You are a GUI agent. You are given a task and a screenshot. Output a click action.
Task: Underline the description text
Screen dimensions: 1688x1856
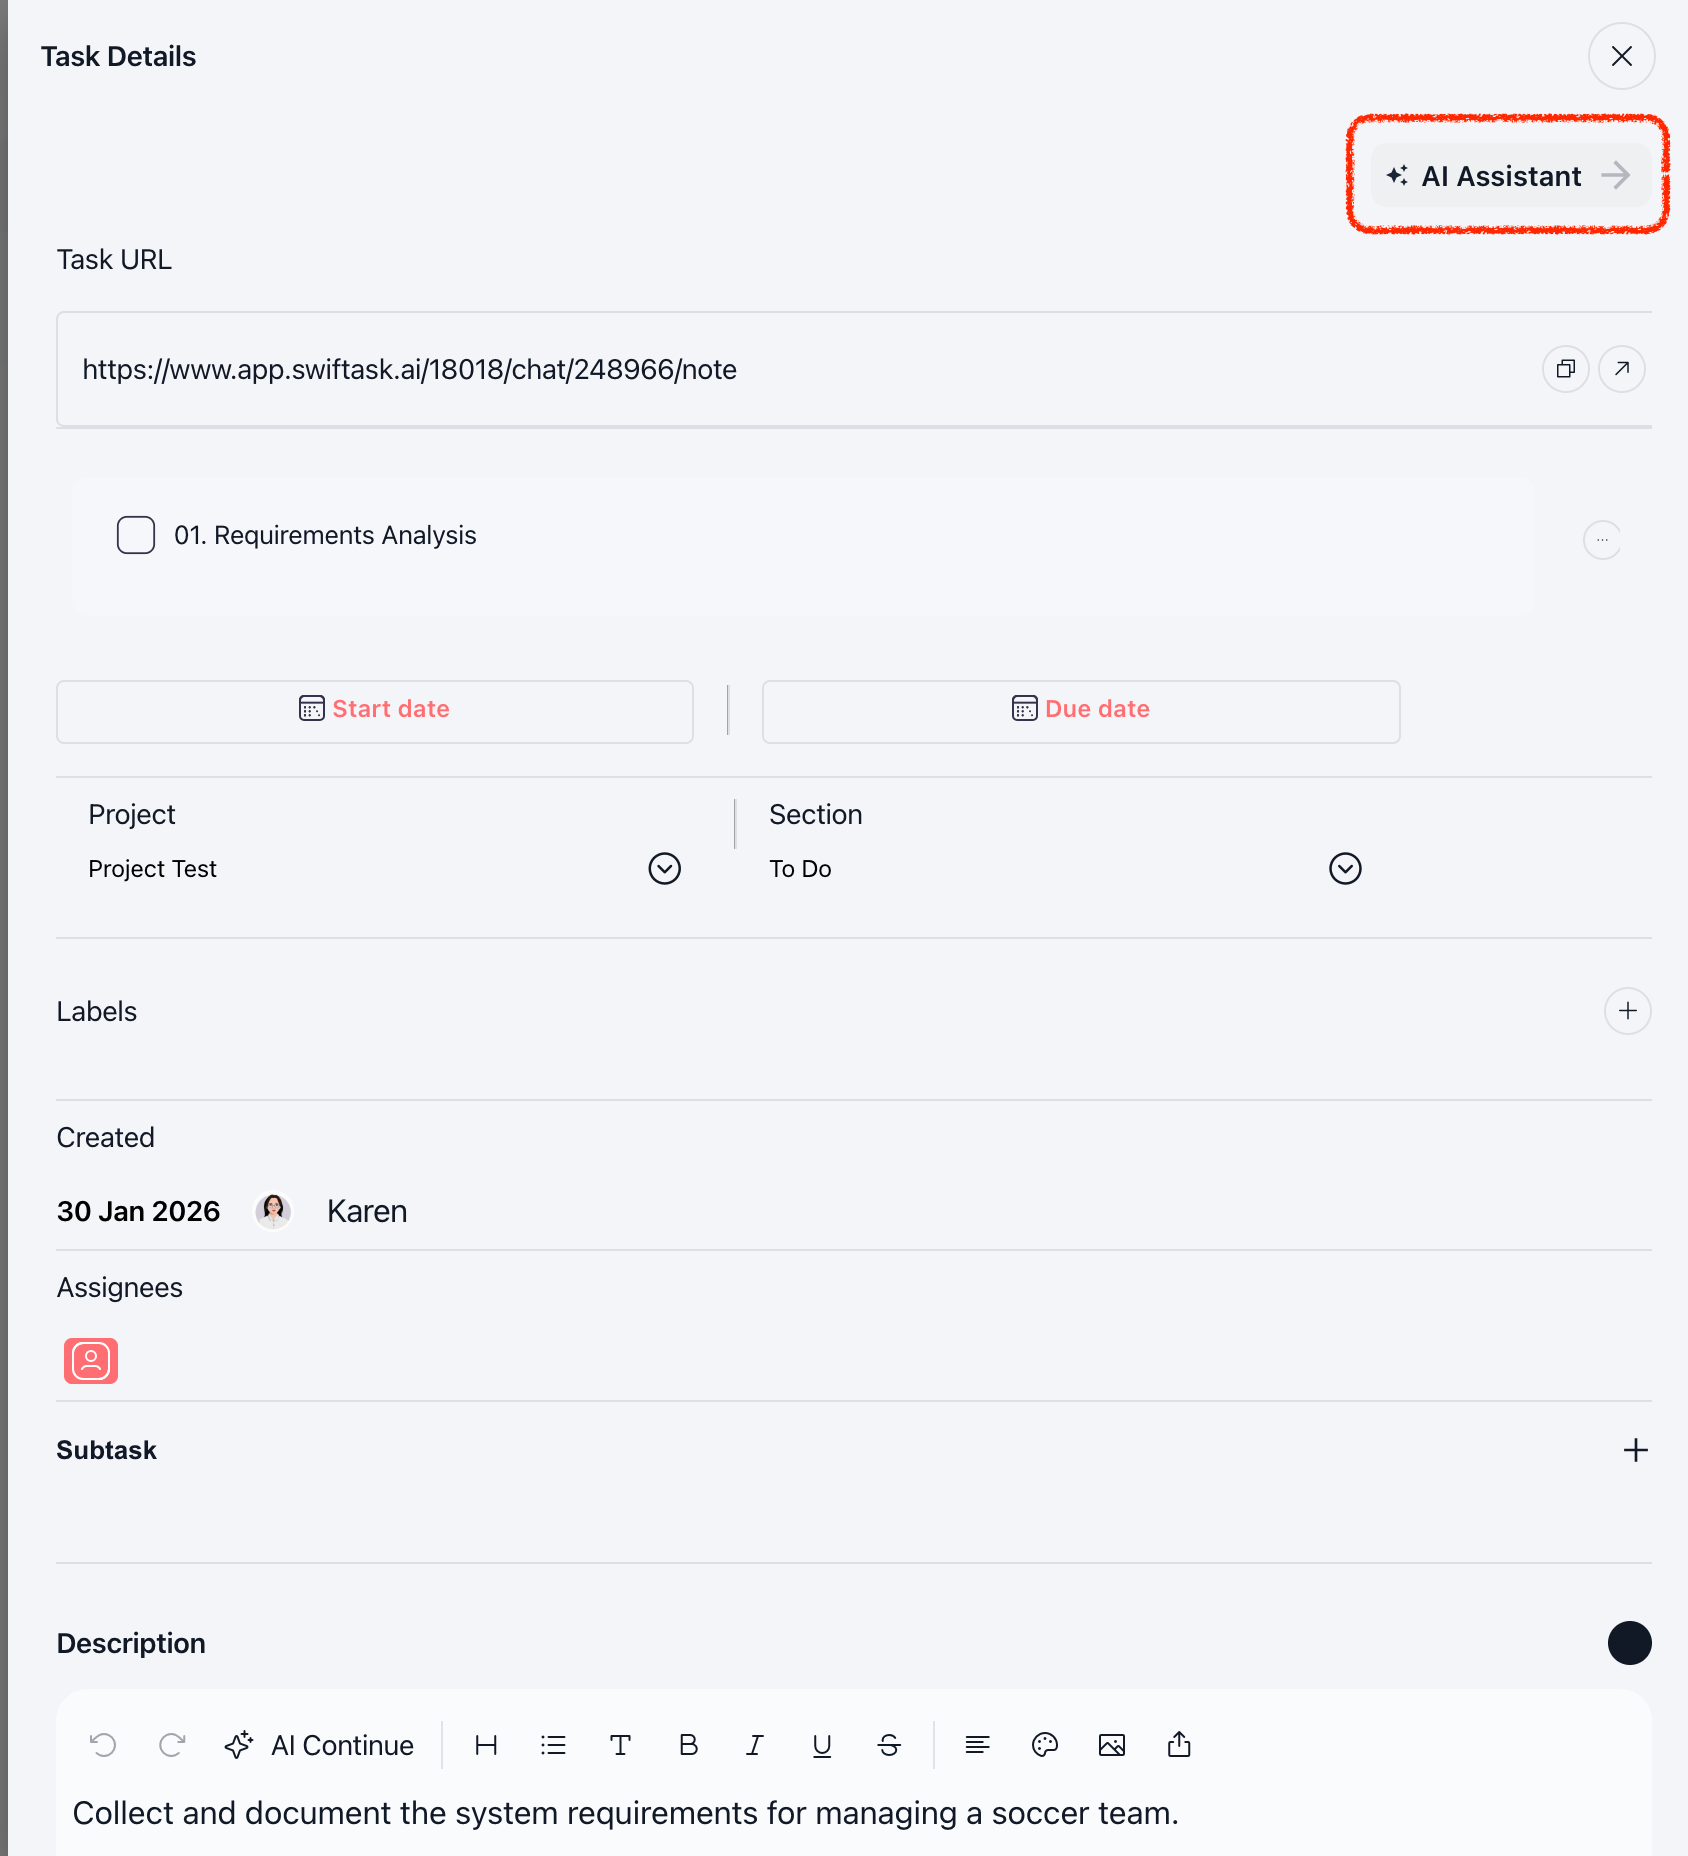822,1745
